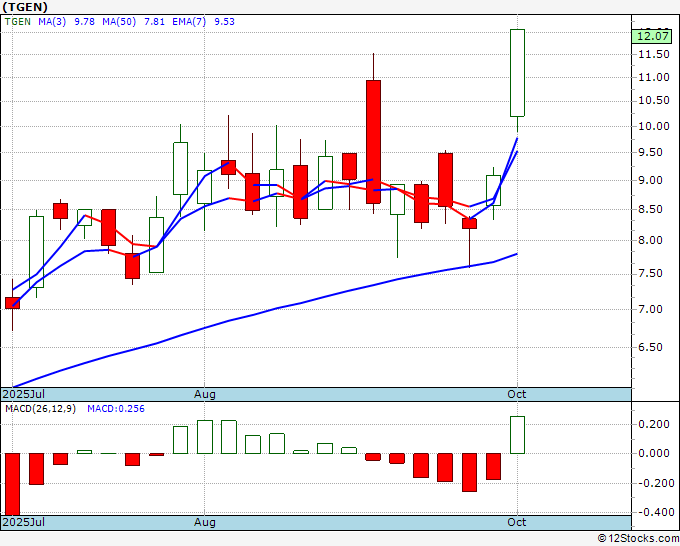680x546 pixels.
Task: Click the MA(3) indicator label
Action: point(52,22)
